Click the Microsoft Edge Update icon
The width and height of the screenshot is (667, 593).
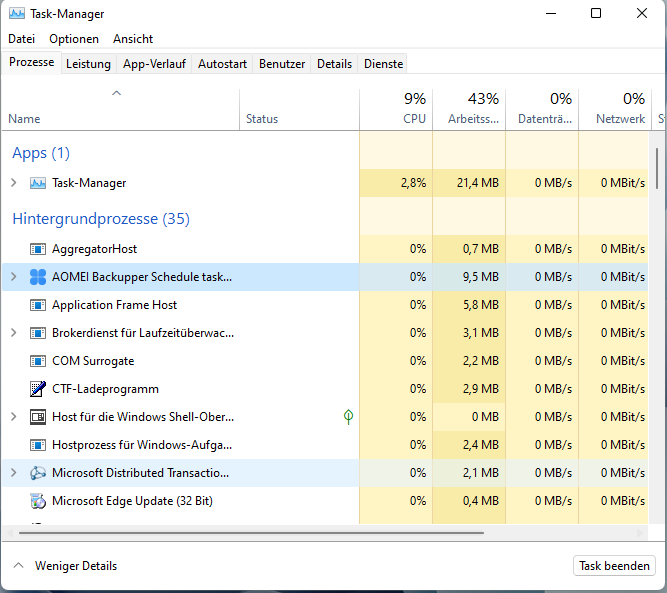tap(38, 501)
